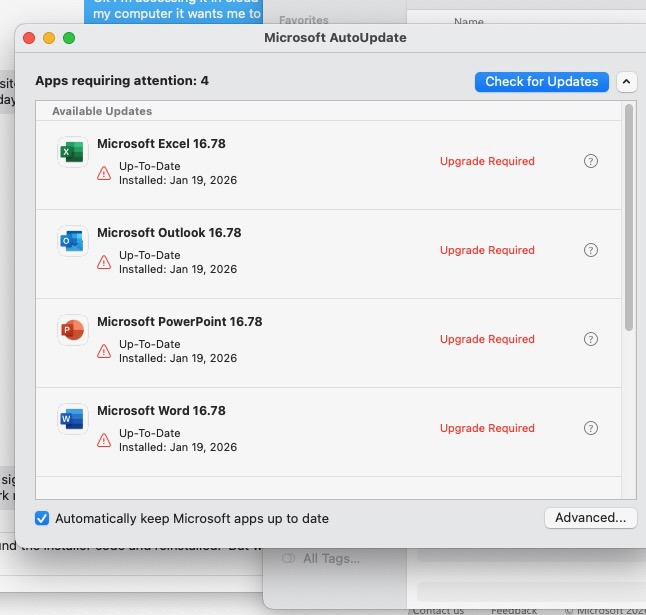Screen dimensions: 646x615
Task: Click Check for Updates button
Action: 541,82
